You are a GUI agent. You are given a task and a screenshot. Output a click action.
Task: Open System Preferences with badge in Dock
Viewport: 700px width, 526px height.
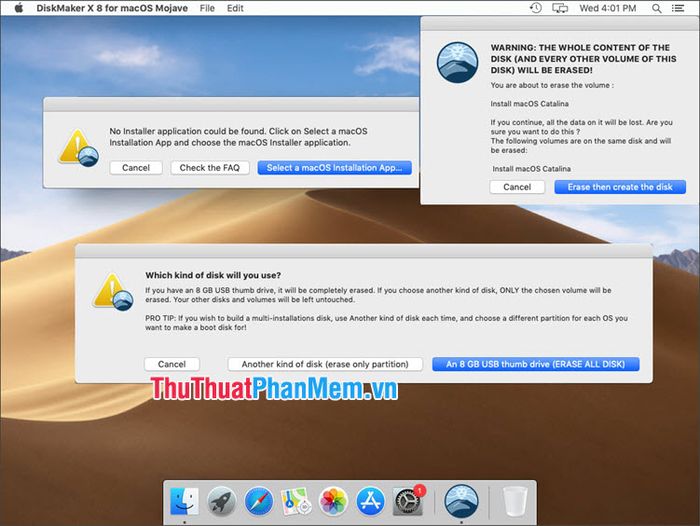pyautogui.click(x=408, y=501)
